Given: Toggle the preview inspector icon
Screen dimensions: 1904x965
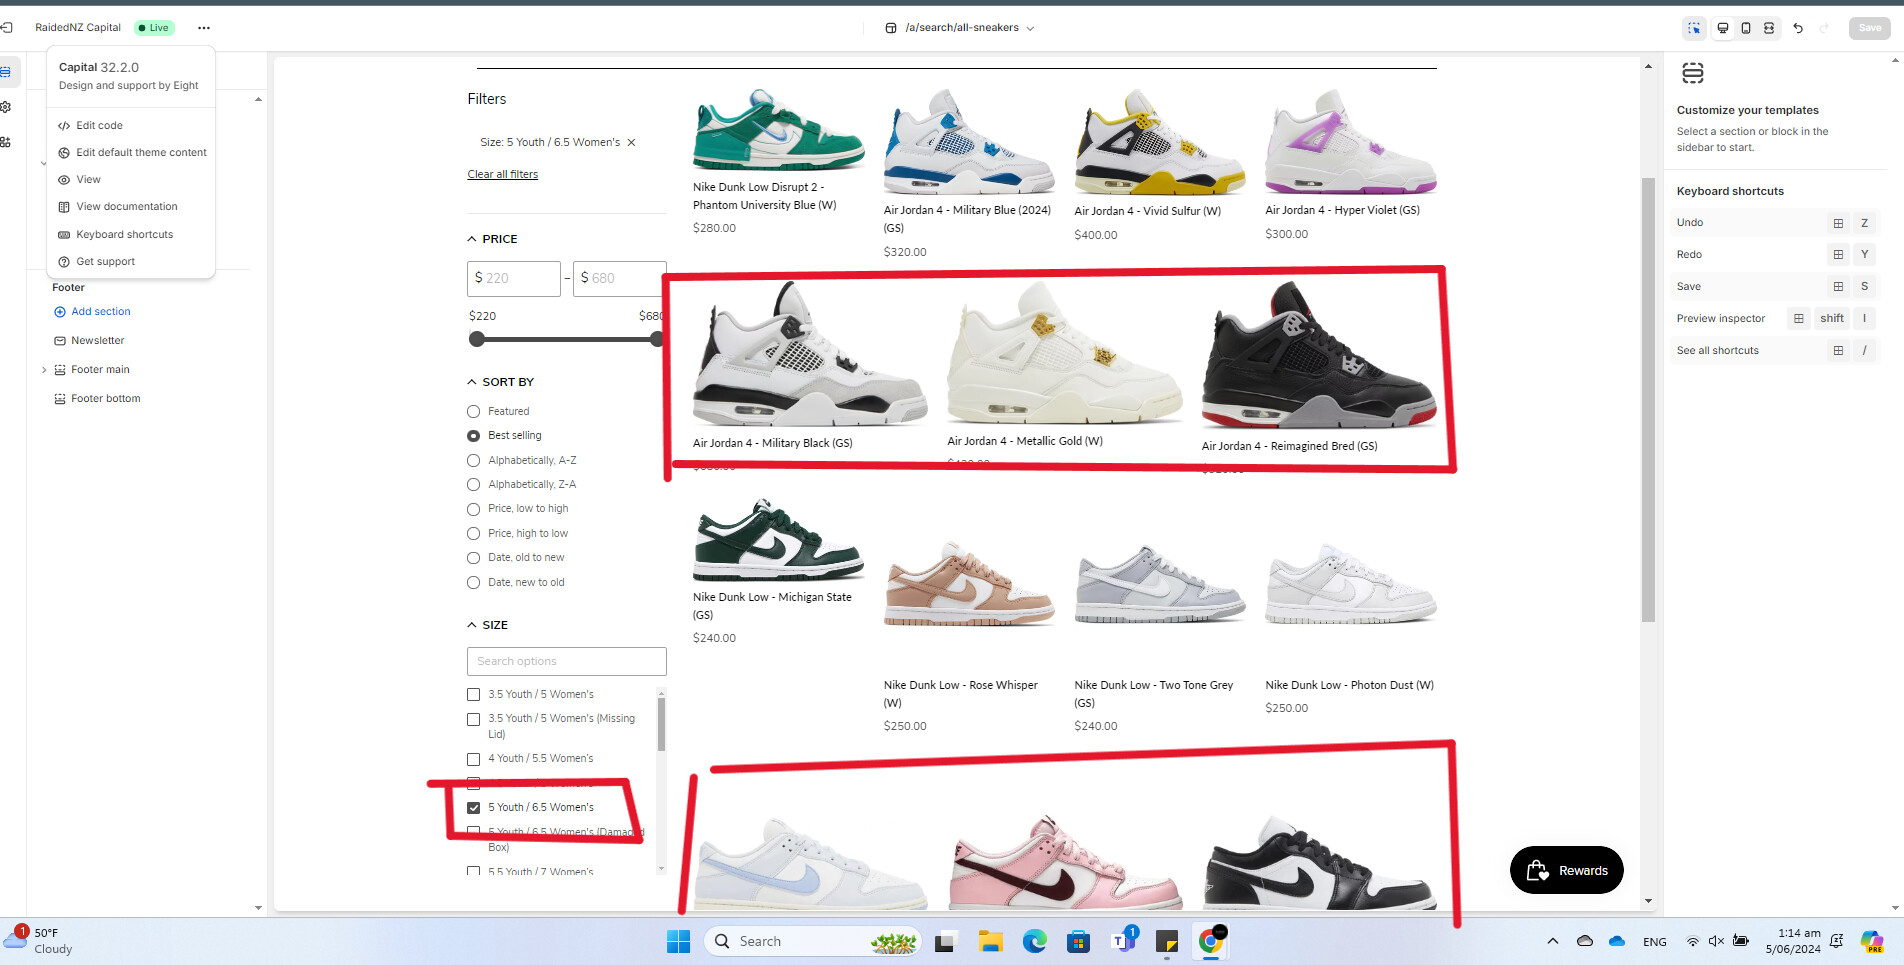Looking at the screenshot, I should (1694, 28).
